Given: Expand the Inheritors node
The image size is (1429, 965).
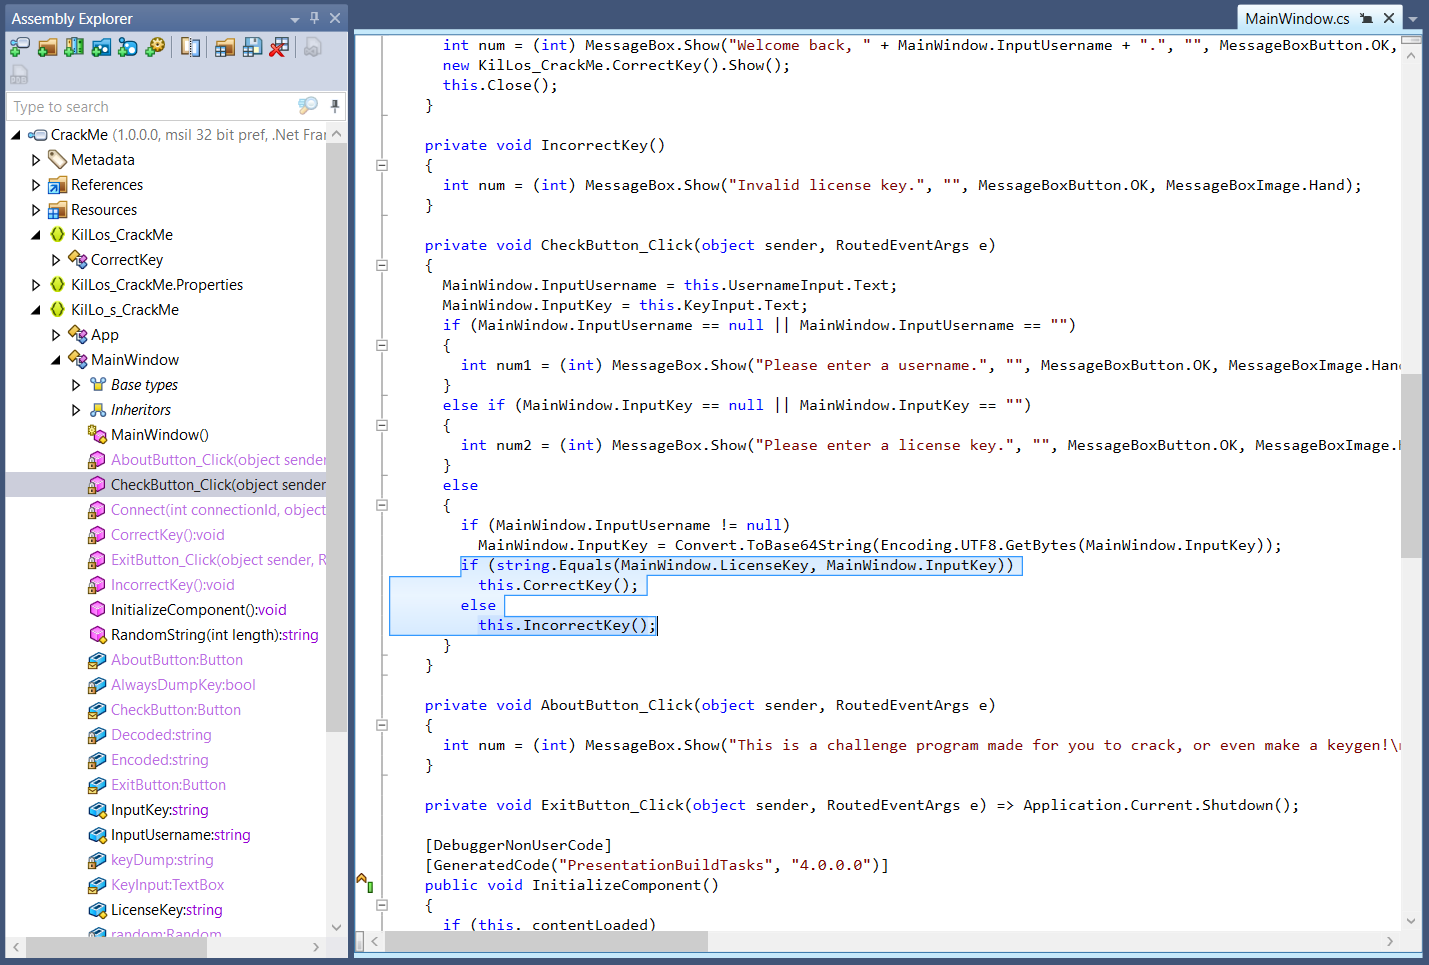Looking at the screenshot, I should click(x=76, y=410).
